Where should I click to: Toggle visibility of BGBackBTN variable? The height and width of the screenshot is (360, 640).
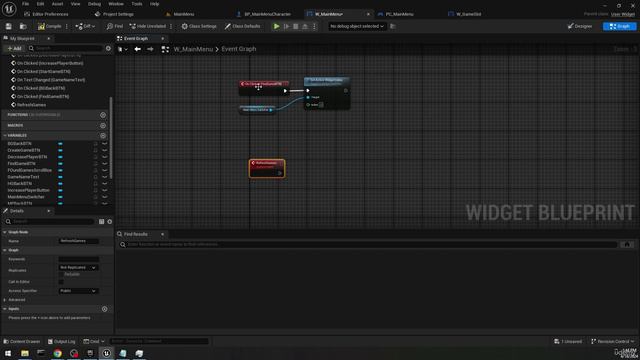(104, 144)
